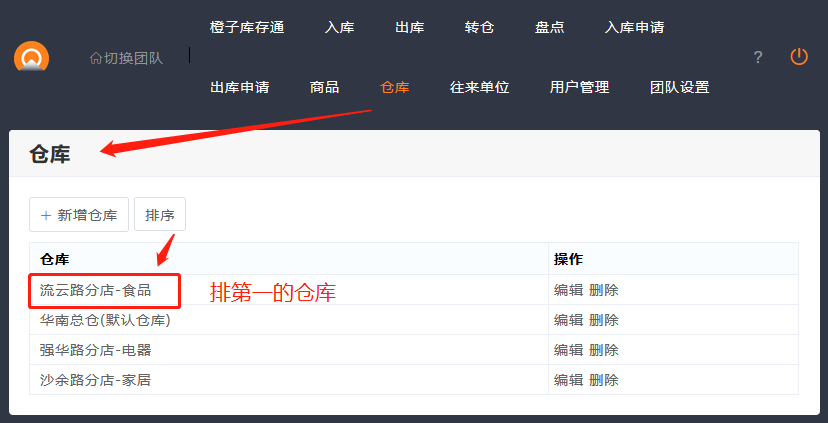828x423 pixels.
Task: Open the 团队设置 menu item
Action: (x=680, y=87)
